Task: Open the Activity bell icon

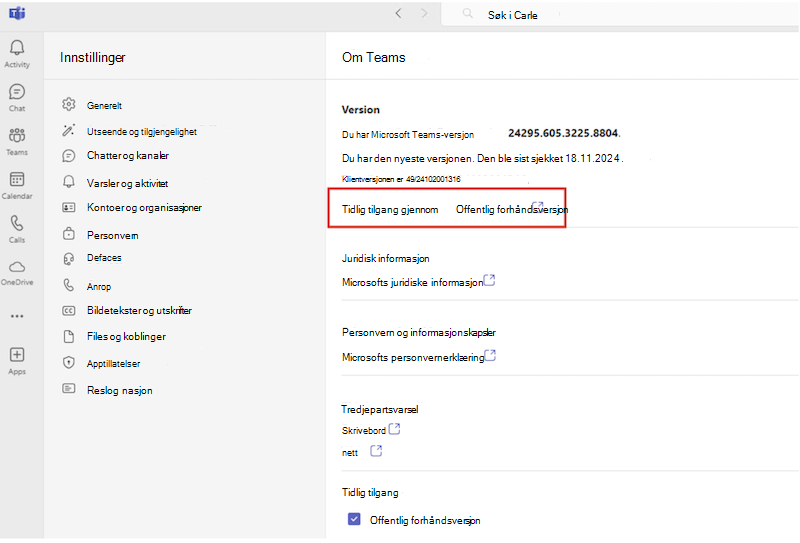Action: tap(17, 47)
